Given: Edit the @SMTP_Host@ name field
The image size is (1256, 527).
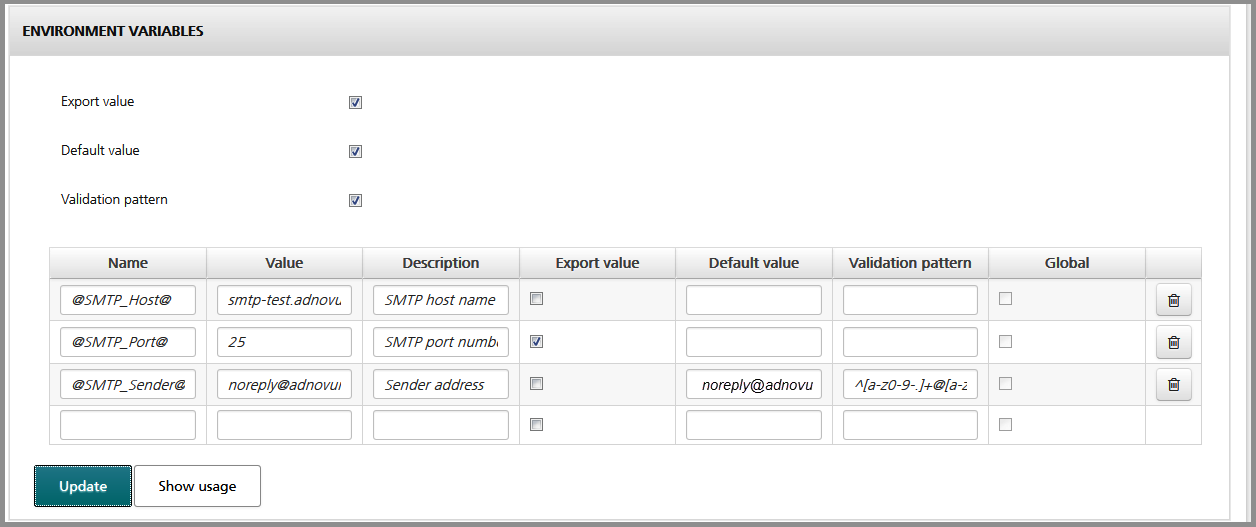Looking at the screenshot, I should (x=128, y=300).
